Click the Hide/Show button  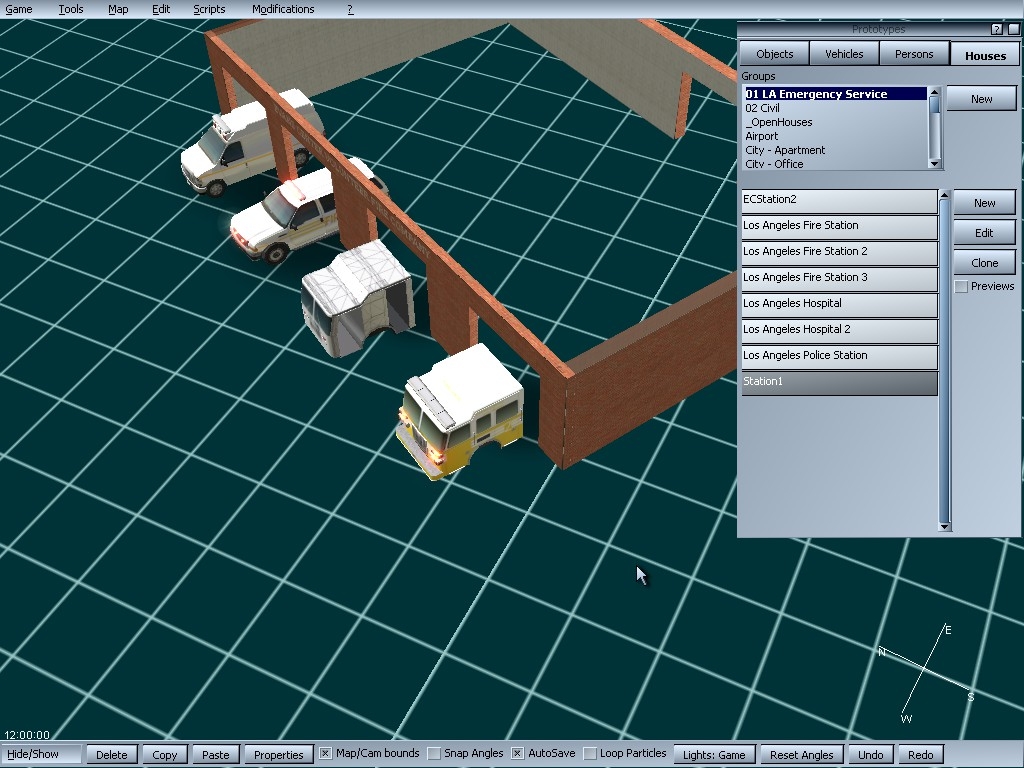(x=41, y=754)
